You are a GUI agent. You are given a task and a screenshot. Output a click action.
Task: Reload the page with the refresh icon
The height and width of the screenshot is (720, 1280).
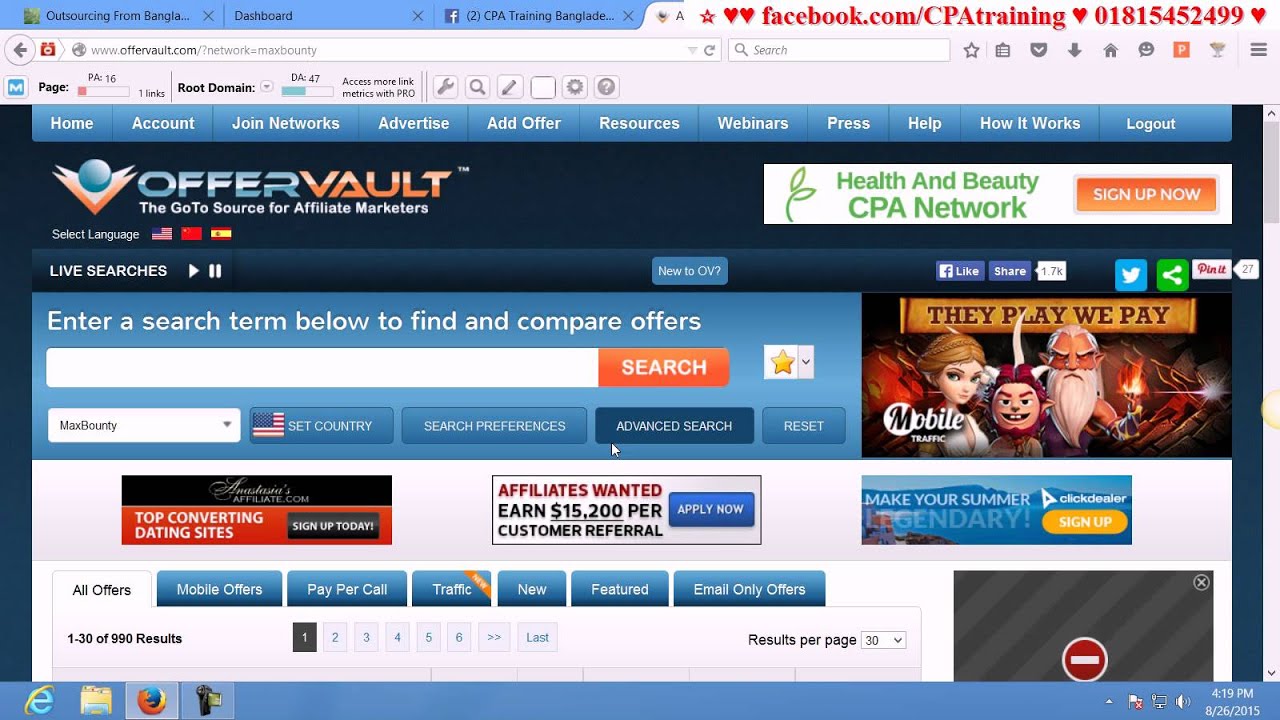pyautogui.click(x=710, y=50)
